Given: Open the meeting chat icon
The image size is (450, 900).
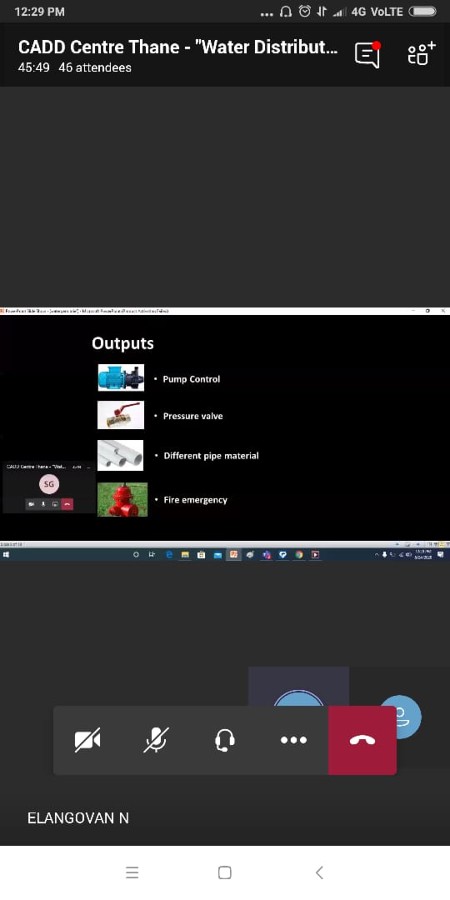Looking at the screenshot, I should point(367,54).
